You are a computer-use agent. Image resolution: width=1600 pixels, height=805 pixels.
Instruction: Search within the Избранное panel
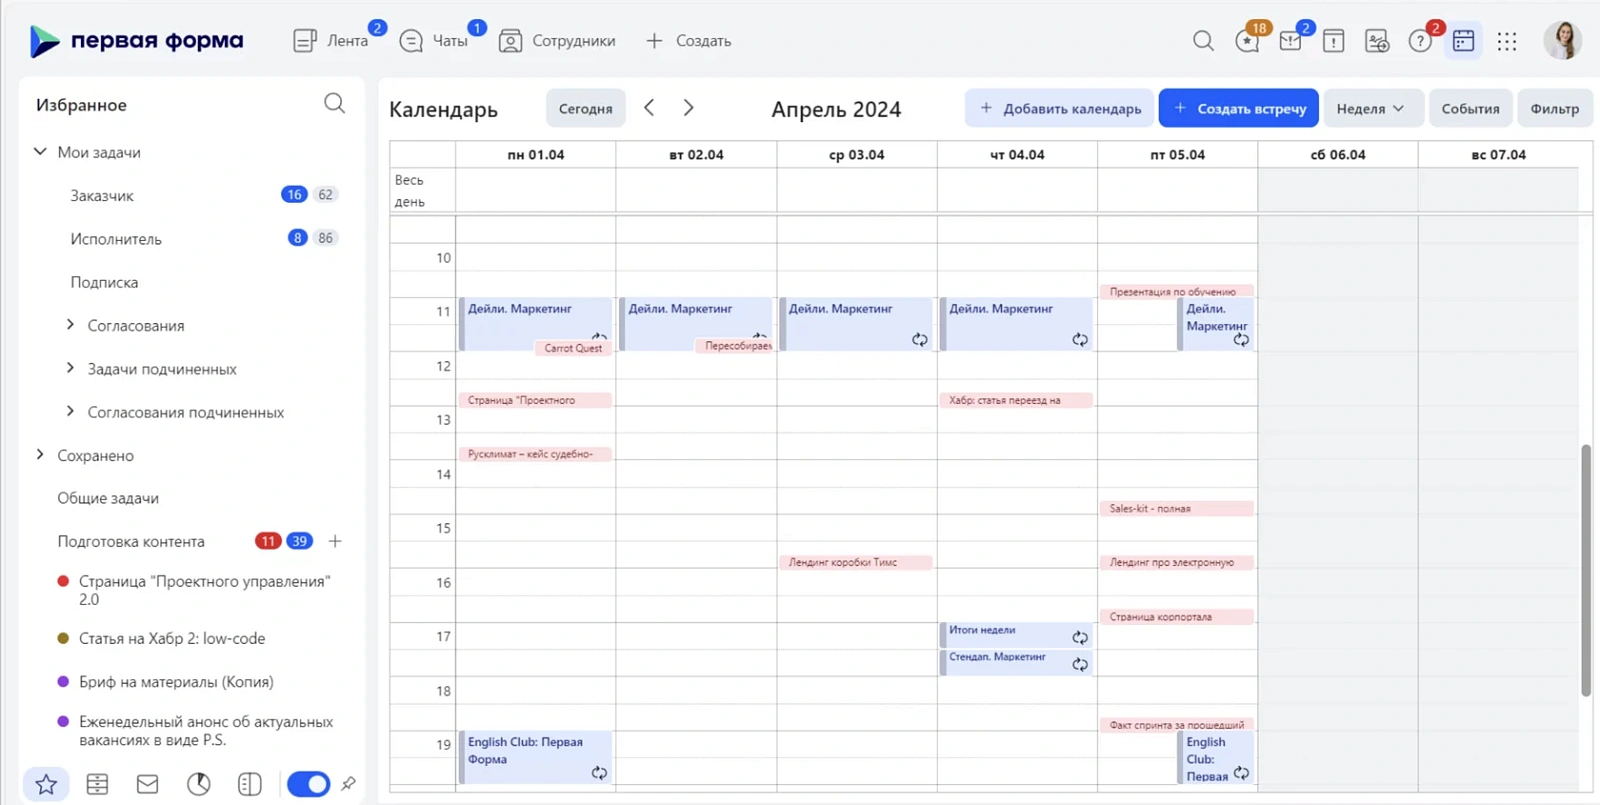tap(334, 104)
